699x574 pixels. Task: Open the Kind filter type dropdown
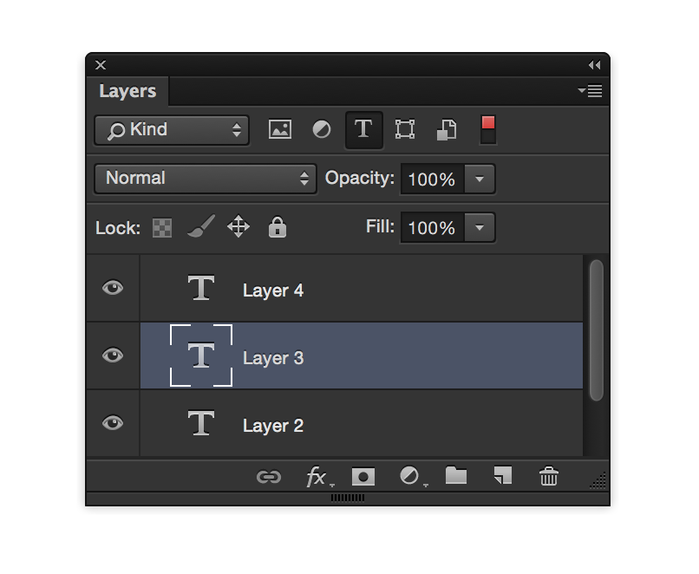[171, 130]
